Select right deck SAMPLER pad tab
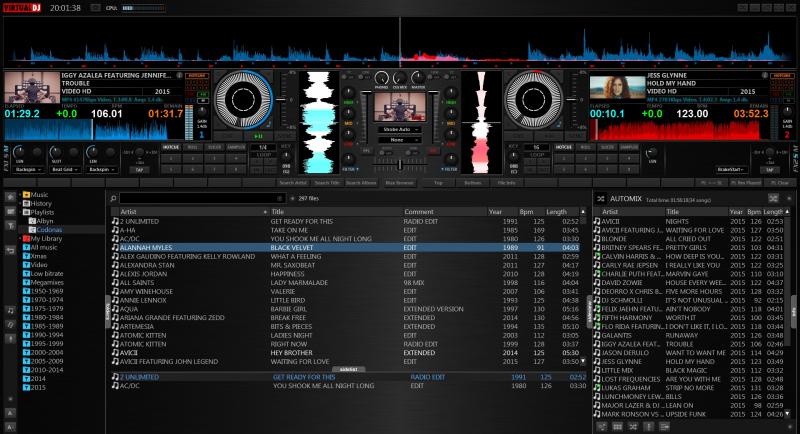 pos(629,147)
